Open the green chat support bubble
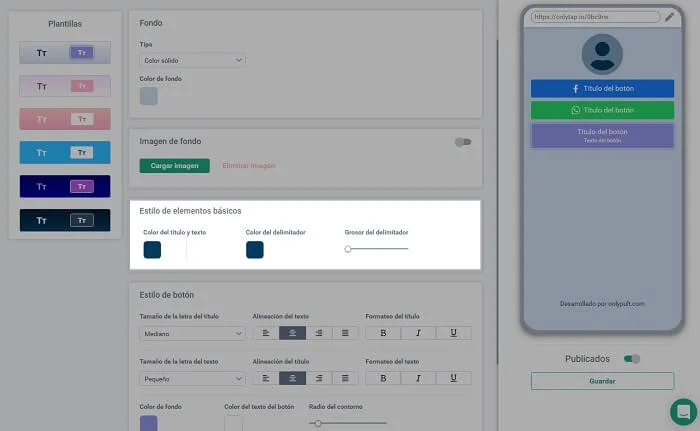The image size is (700, 431). (683, 411)
